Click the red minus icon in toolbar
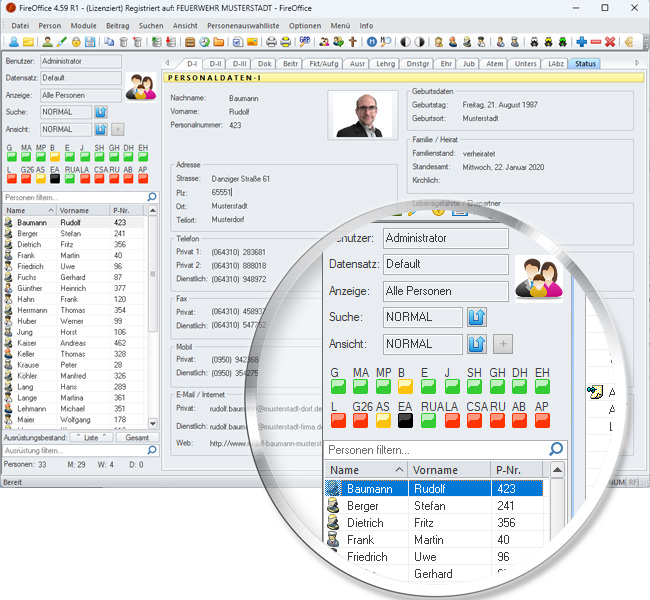The height and width of the screenshot is (600, 650). [596, 42]
